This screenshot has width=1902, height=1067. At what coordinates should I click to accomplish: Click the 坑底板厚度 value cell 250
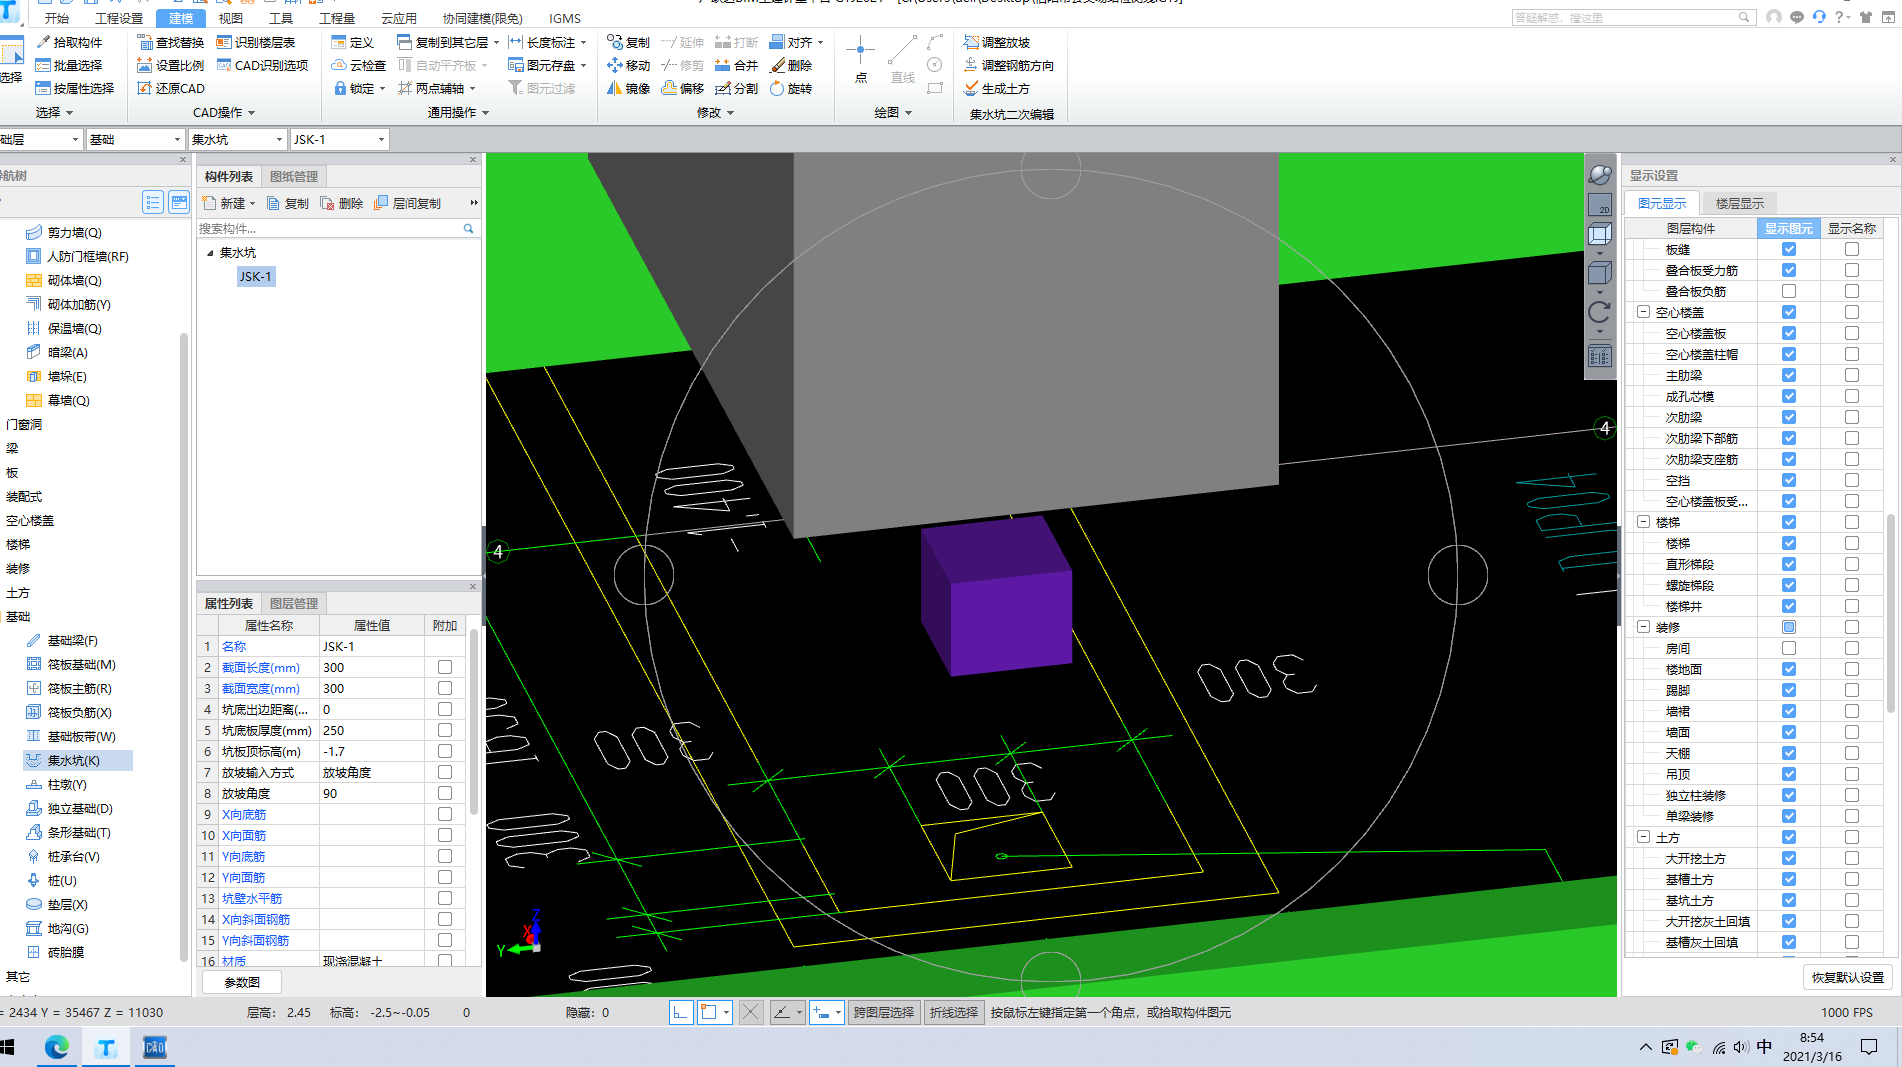372,730
